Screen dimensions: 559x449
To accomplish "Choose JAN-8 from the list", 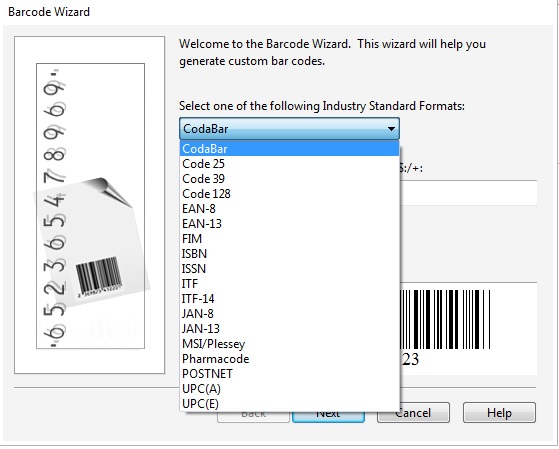I will tap(289, 313).
